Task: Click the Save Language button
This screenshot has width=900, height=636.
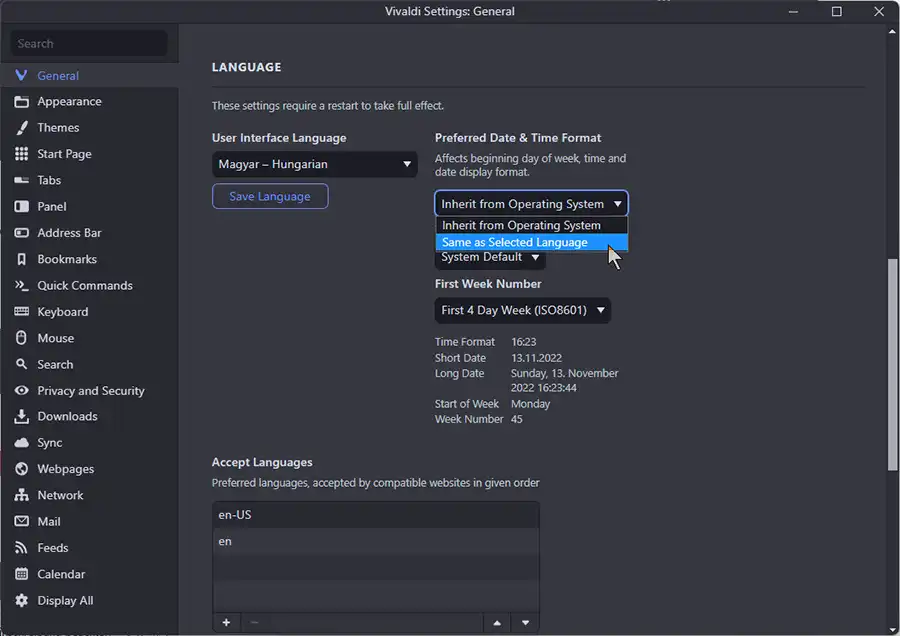Action: 270,197
